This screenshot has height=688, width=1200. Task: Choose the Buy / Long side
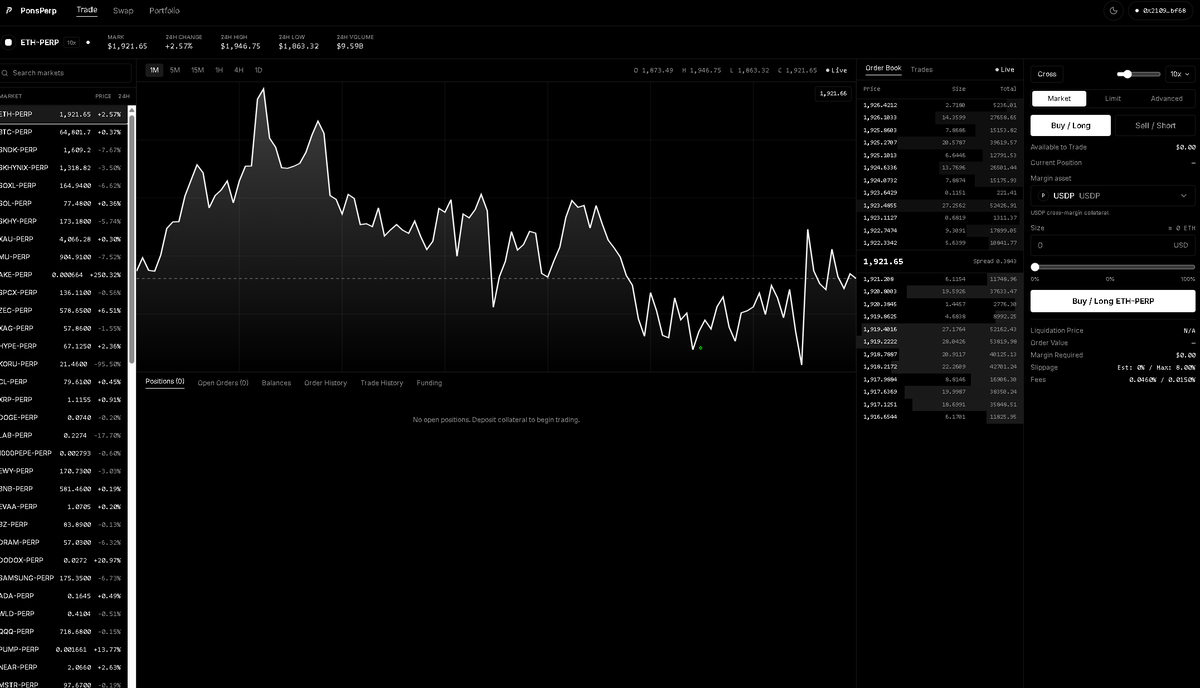click(1071, 126)
